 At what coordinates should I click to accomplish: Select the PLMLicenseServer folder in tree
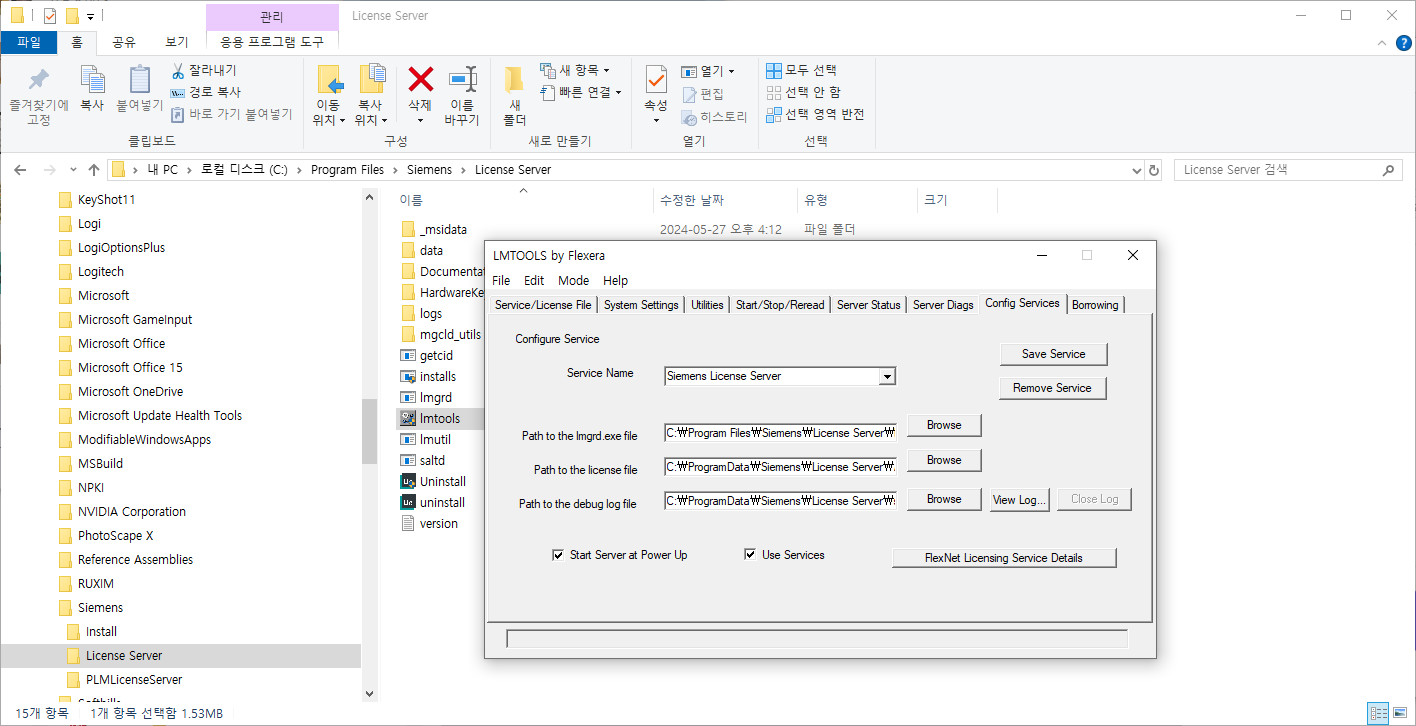tap(134, 680)
